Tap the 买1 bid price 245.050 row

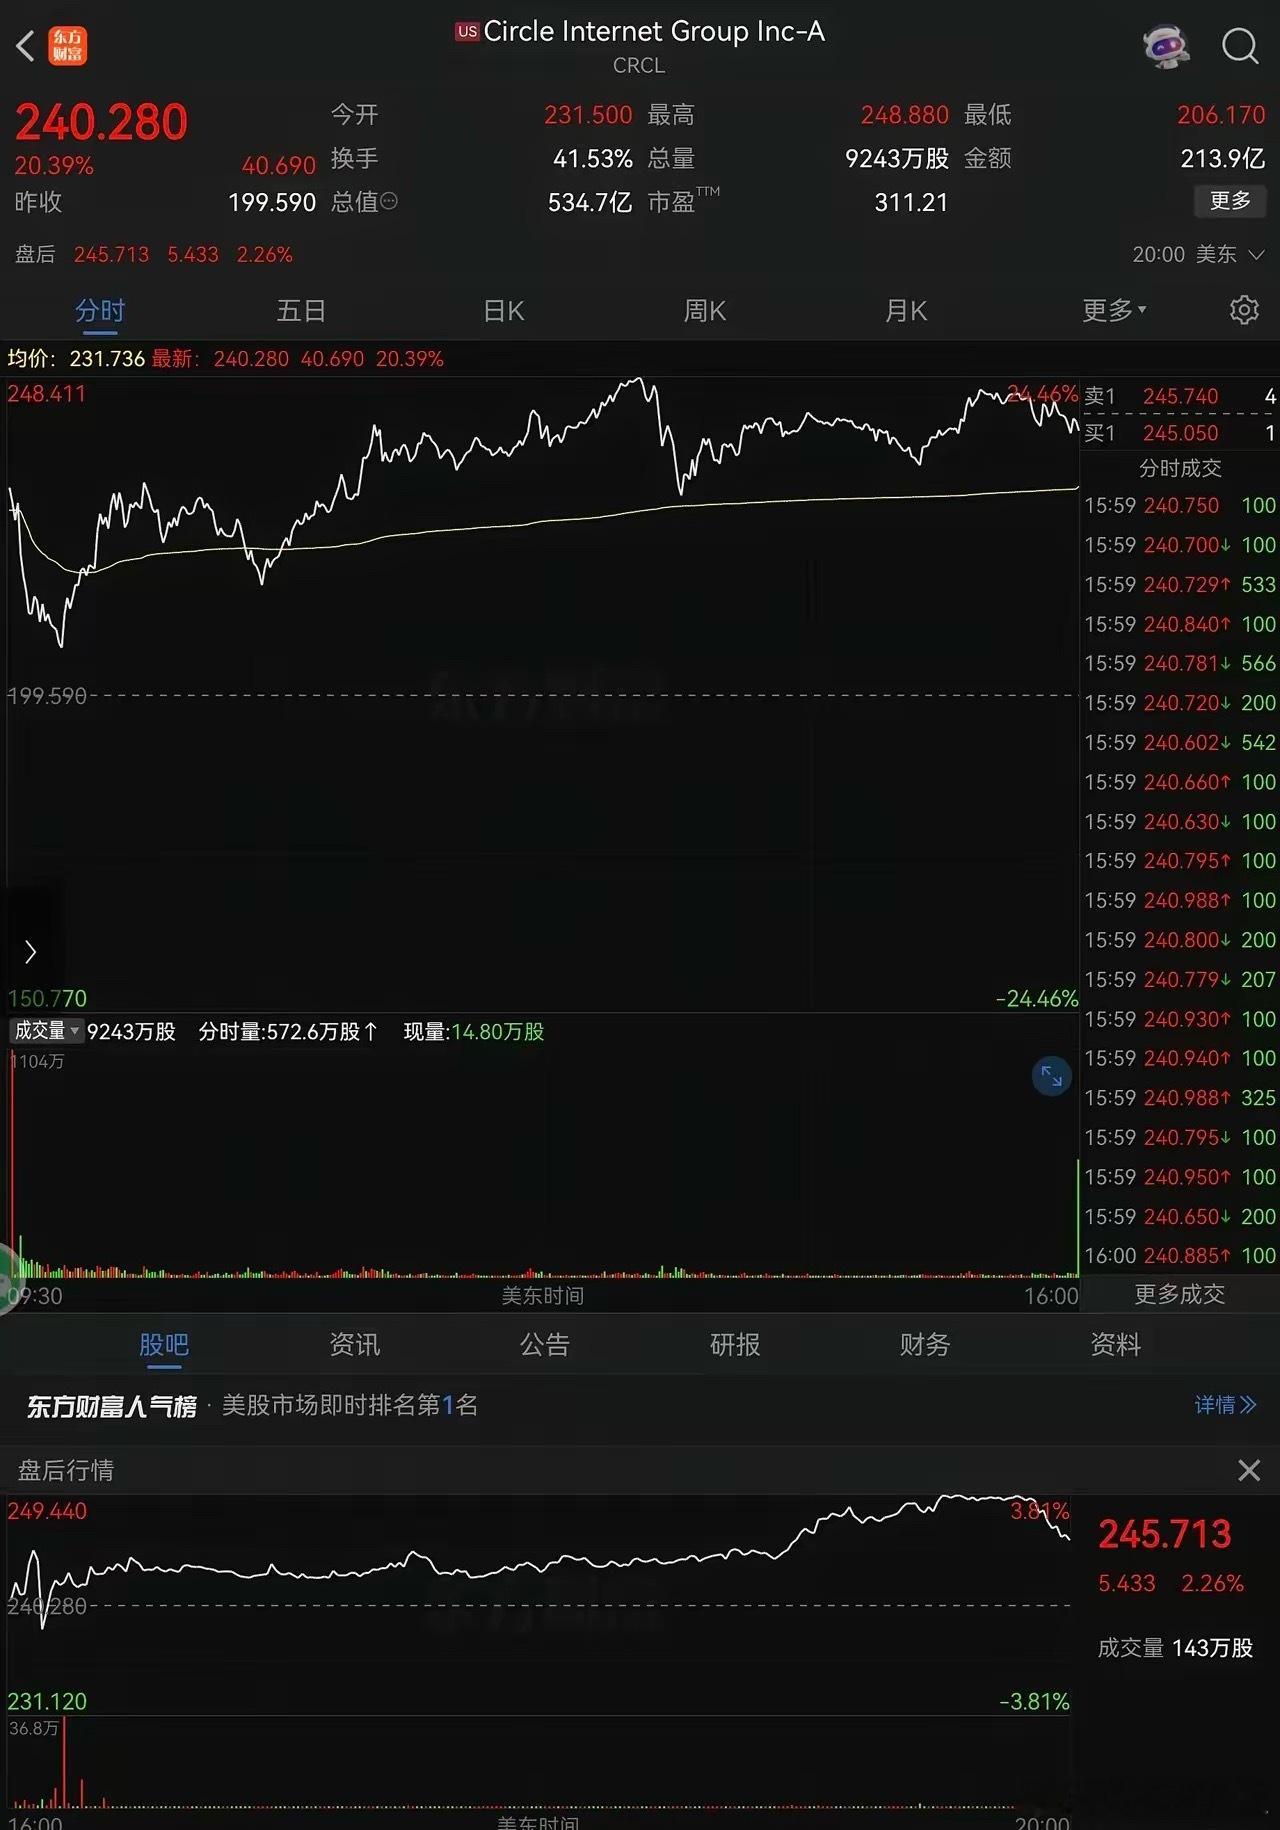click(x=1180, y=433)
